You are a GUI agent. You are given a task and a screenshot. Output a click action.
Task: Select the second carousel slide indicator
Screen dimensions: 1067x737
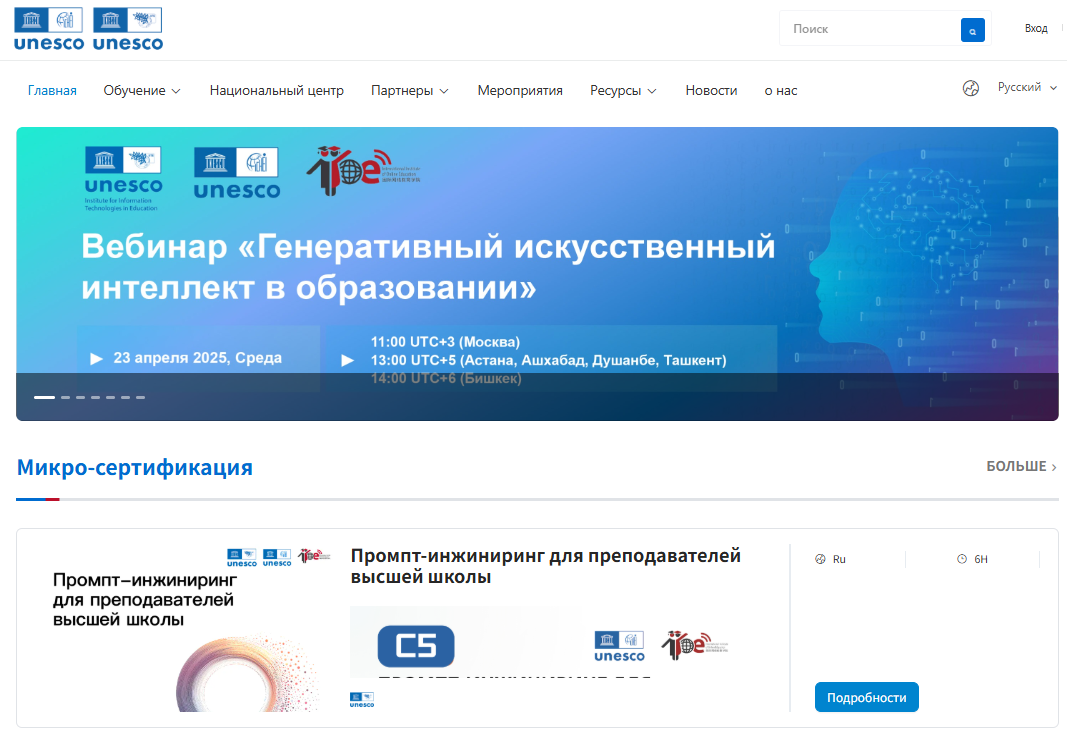[x=65, y=397]
